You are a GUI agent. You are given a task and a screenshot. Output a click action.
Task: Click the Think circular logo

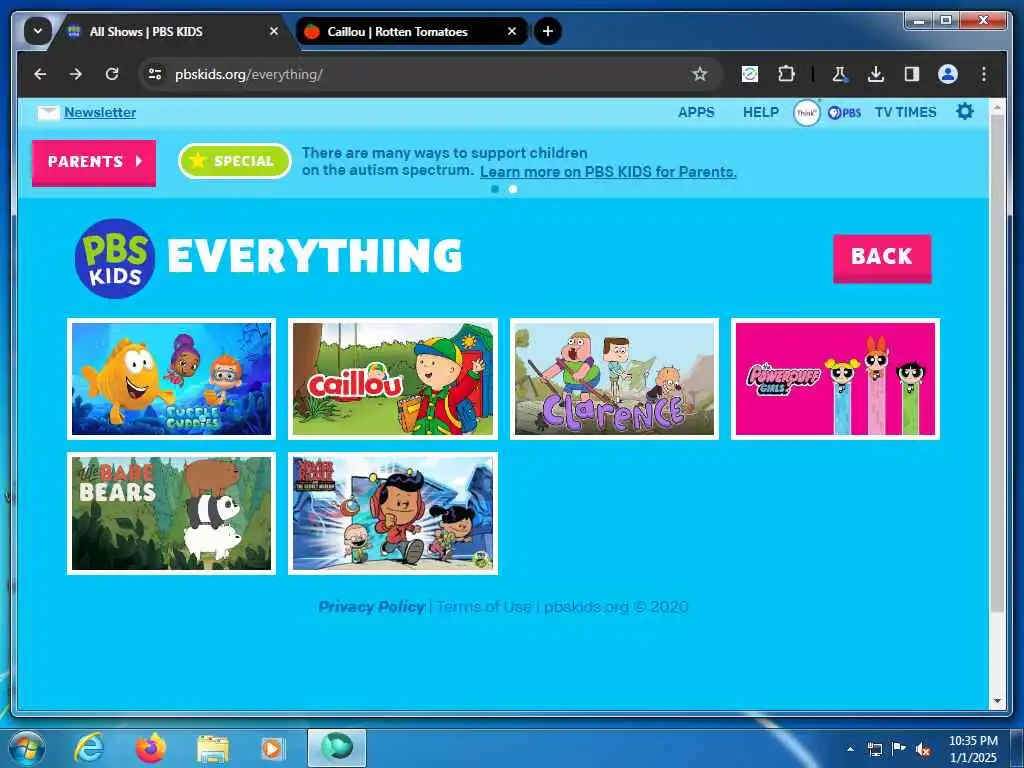[x=807, y=113]
